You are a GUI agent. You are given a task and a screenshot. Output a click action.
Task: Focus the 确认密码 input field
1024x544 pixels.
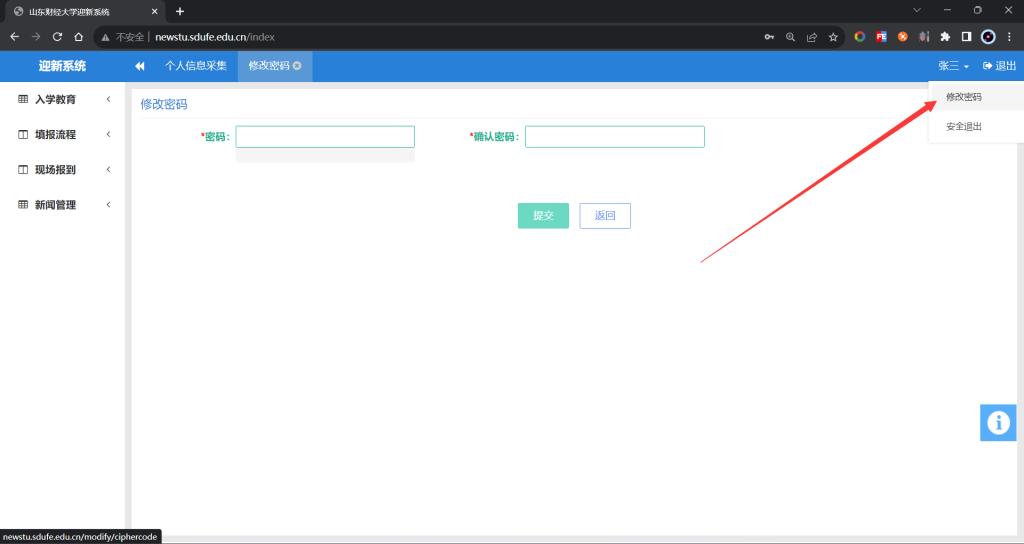(x=614, y=137)
